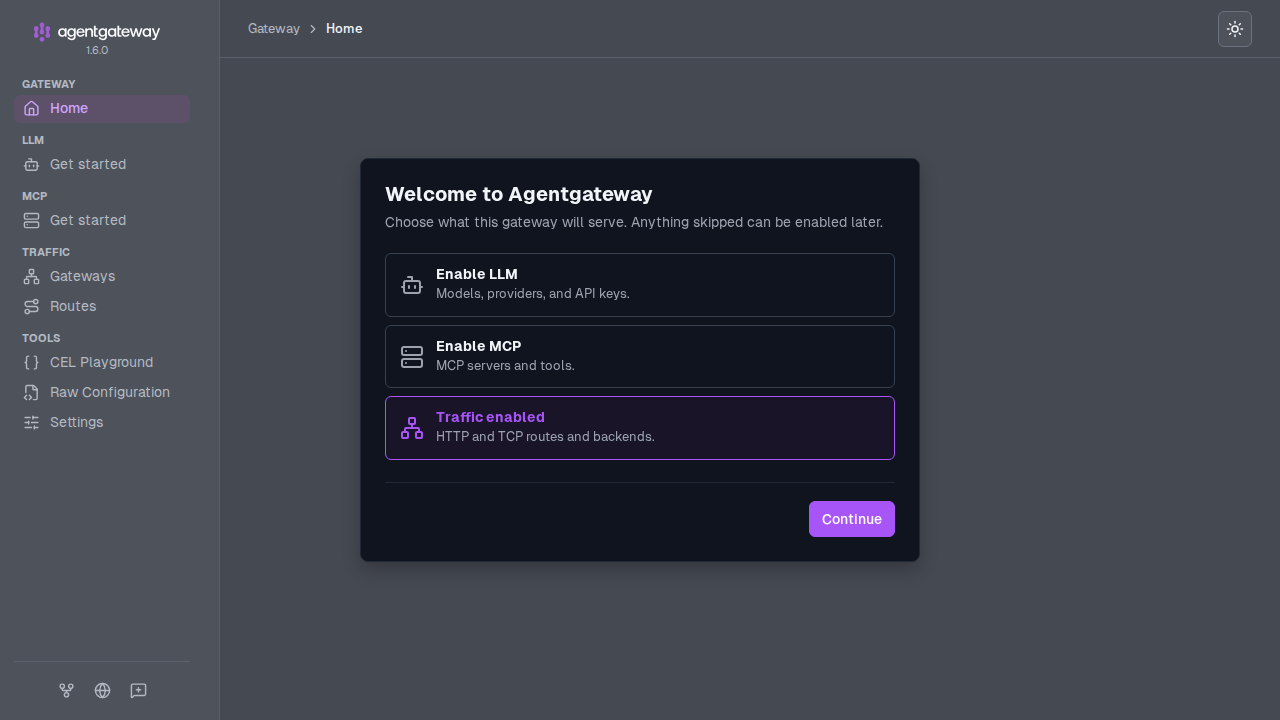Click the CEL Playground braces icon
This screenshot has height=720, width=1280.
click(x=31, y=362)
